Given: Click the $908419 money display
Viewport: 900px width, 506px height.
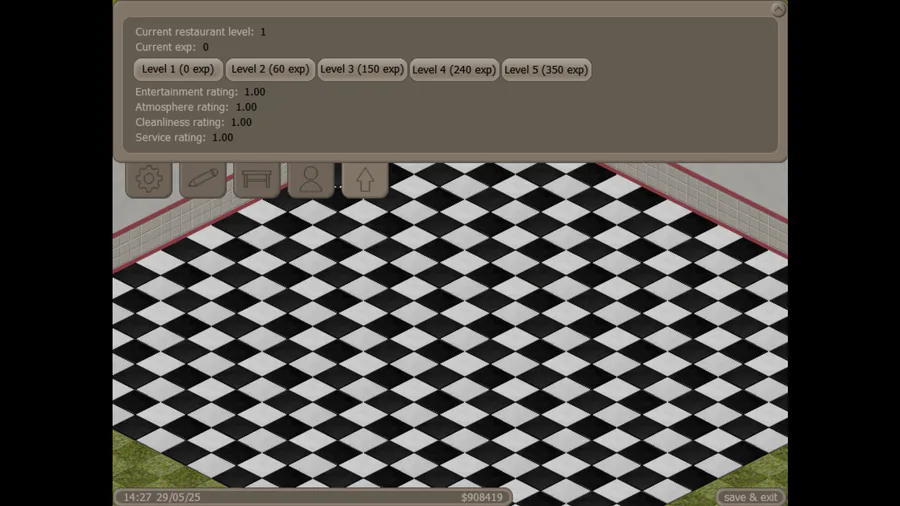Looking at the screenshot, I should click(482, 497).
